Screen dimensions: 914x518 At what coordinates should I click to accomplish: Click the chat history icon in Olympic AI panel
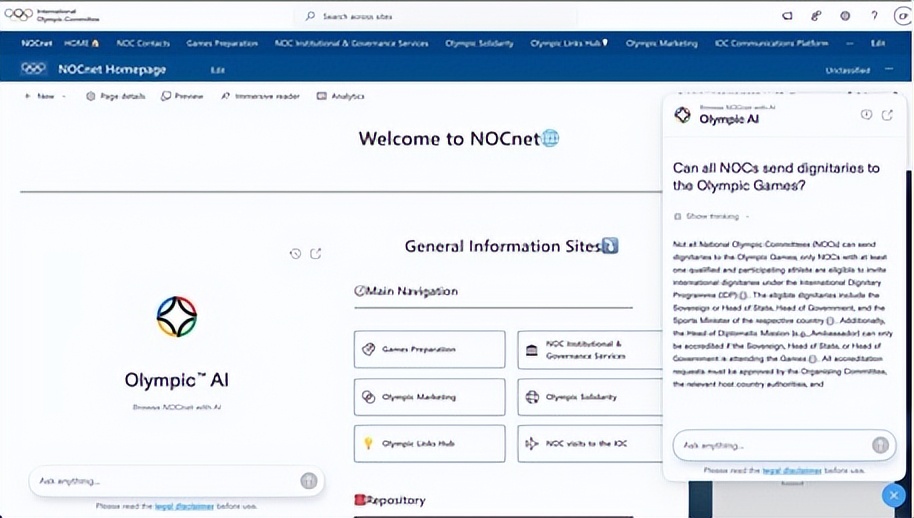click(866, 115)
